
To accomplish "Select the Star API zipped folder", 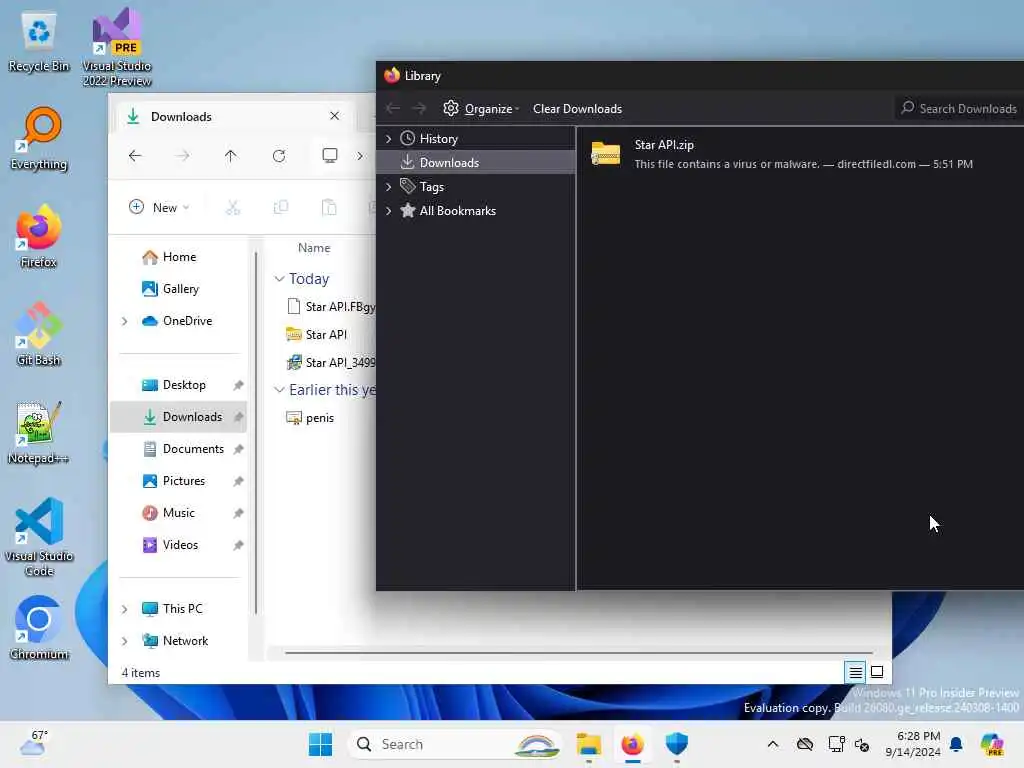I will click(317, 334).
